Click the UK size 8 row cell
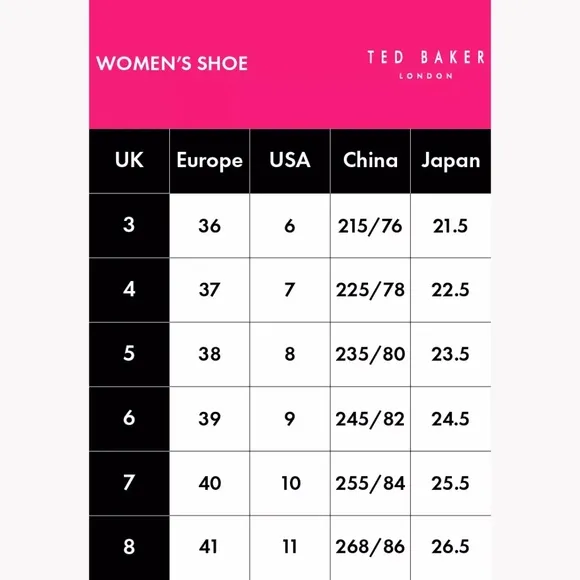Viewport: 580px width, 580px height. [x=129, y=547]
